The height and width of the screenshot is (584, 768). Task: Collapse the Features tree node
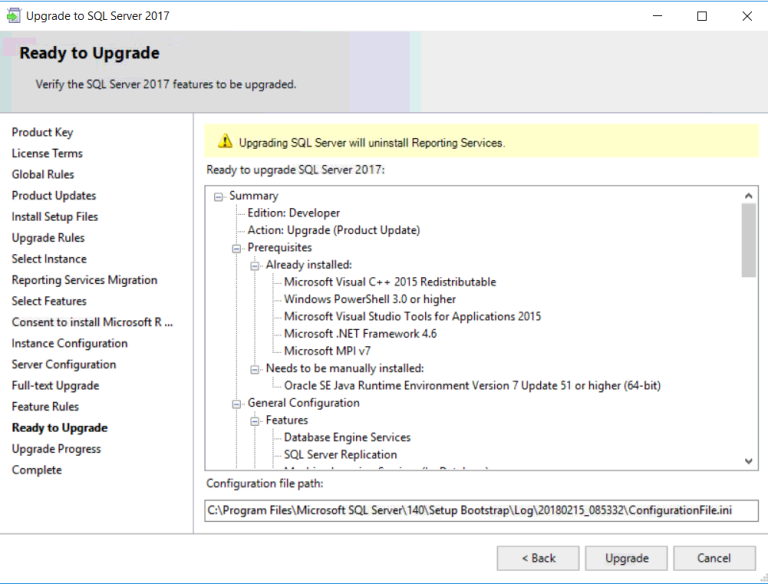tap(255, 421)
